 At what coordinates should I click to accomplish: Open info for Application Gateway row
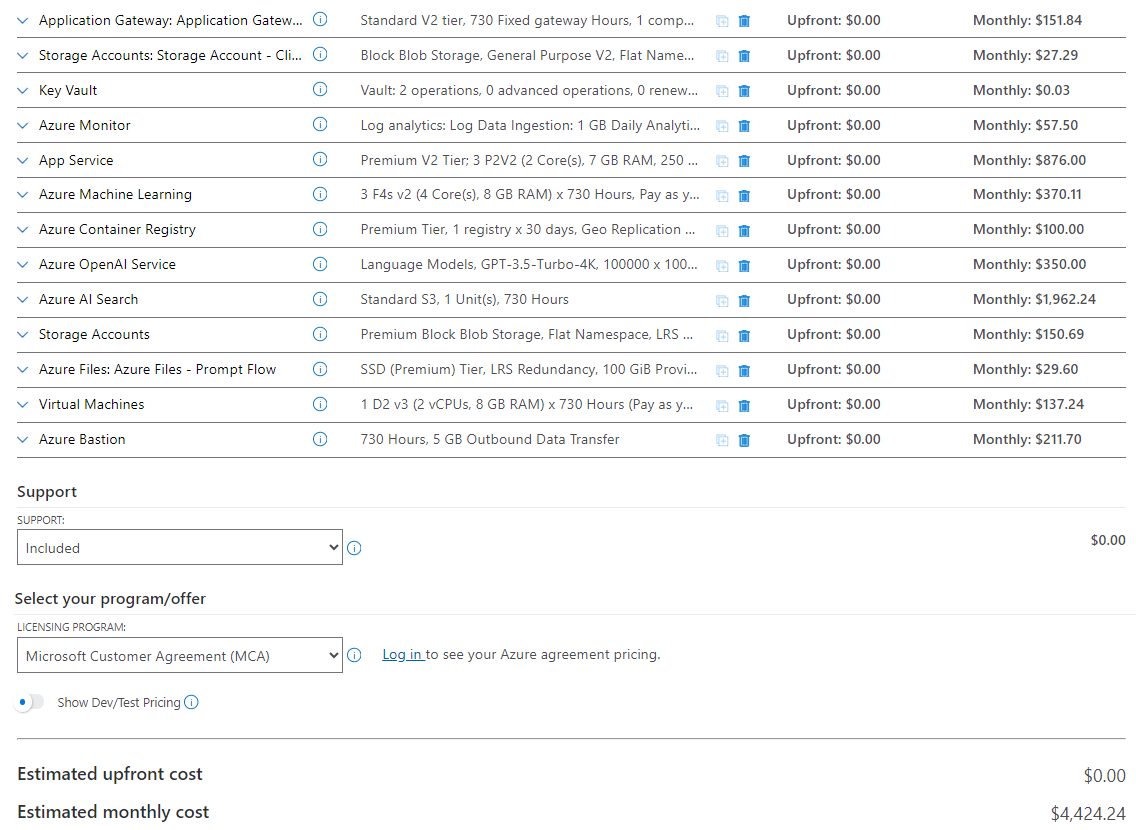click(320, 20)
